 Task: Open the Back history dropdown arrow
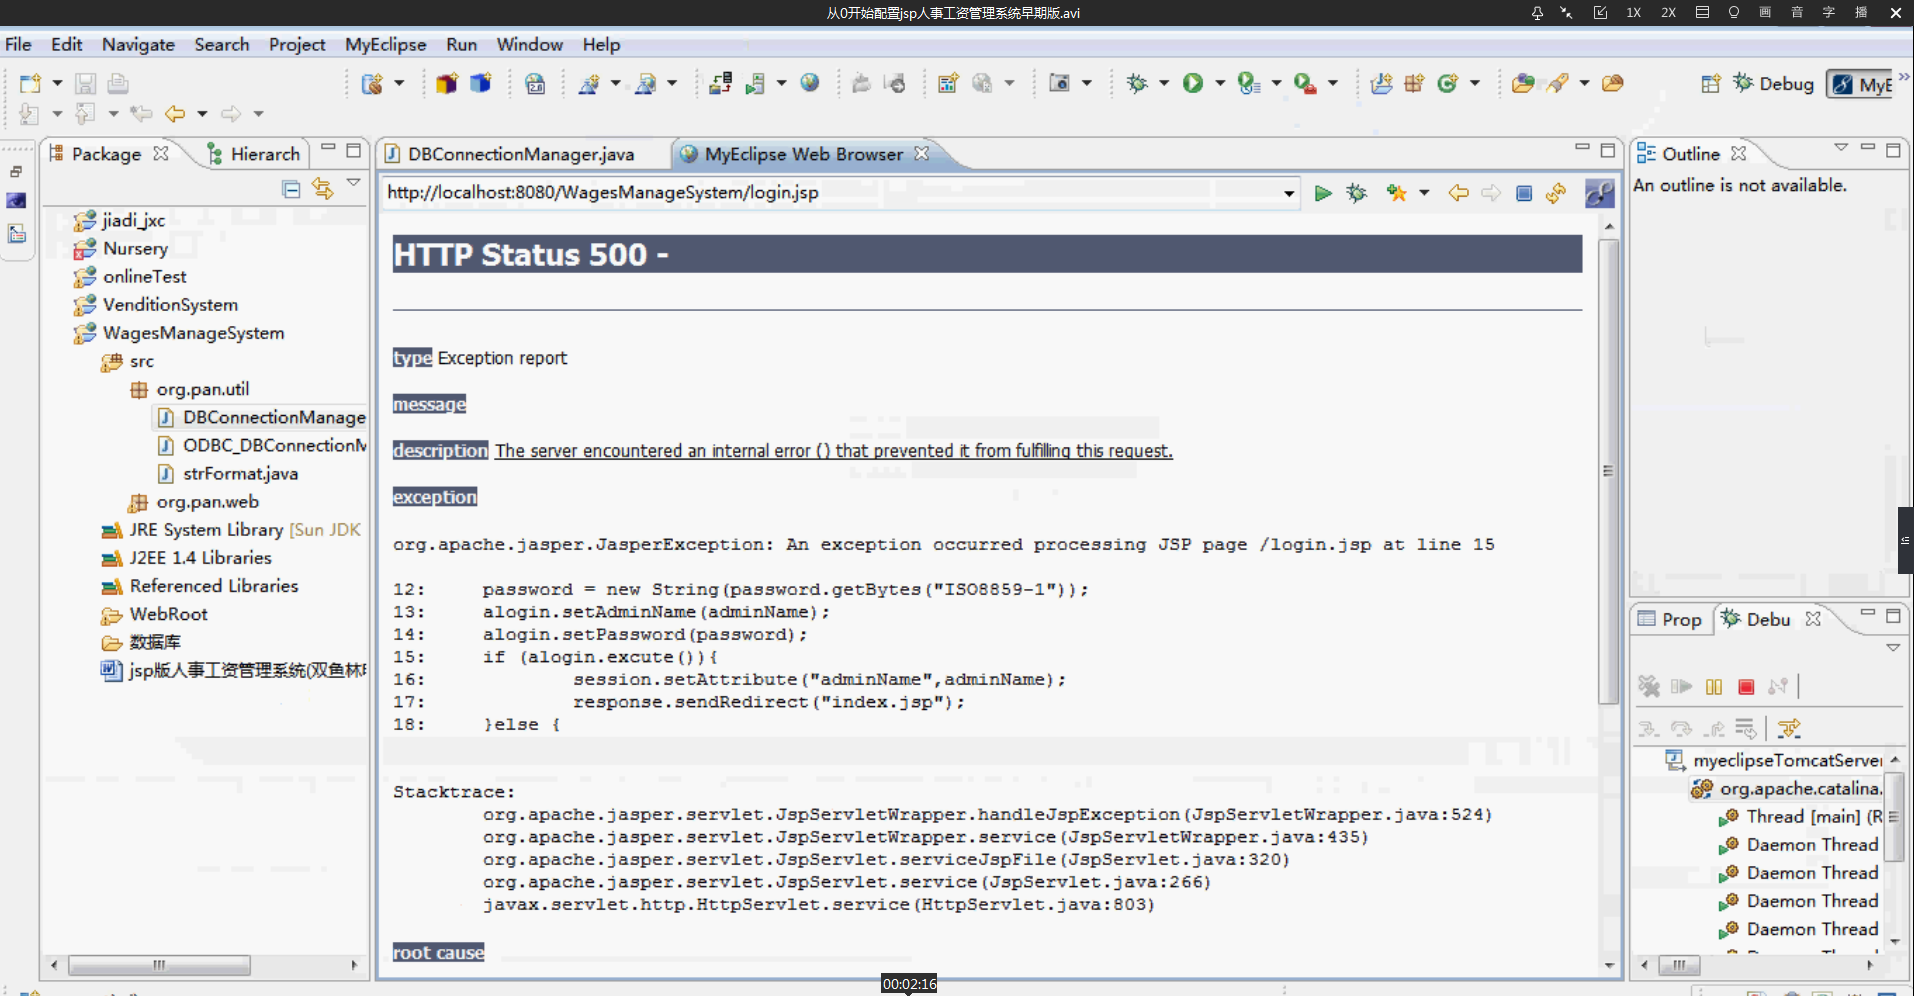202,114
